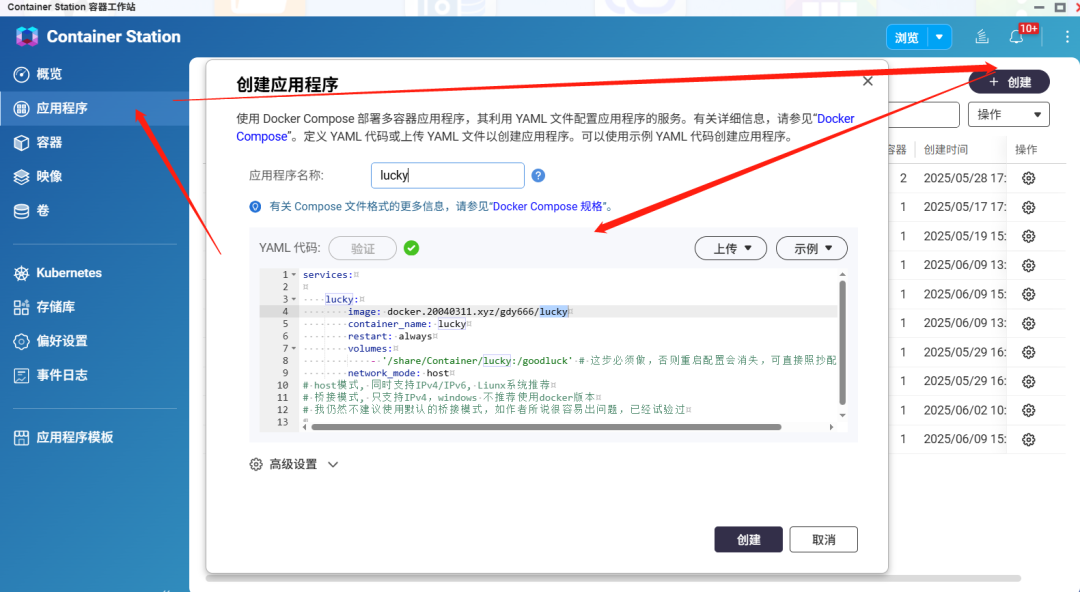Click the 操作 column header
This screenshot has height=592, width=1080.
[x=1026, y=150]
